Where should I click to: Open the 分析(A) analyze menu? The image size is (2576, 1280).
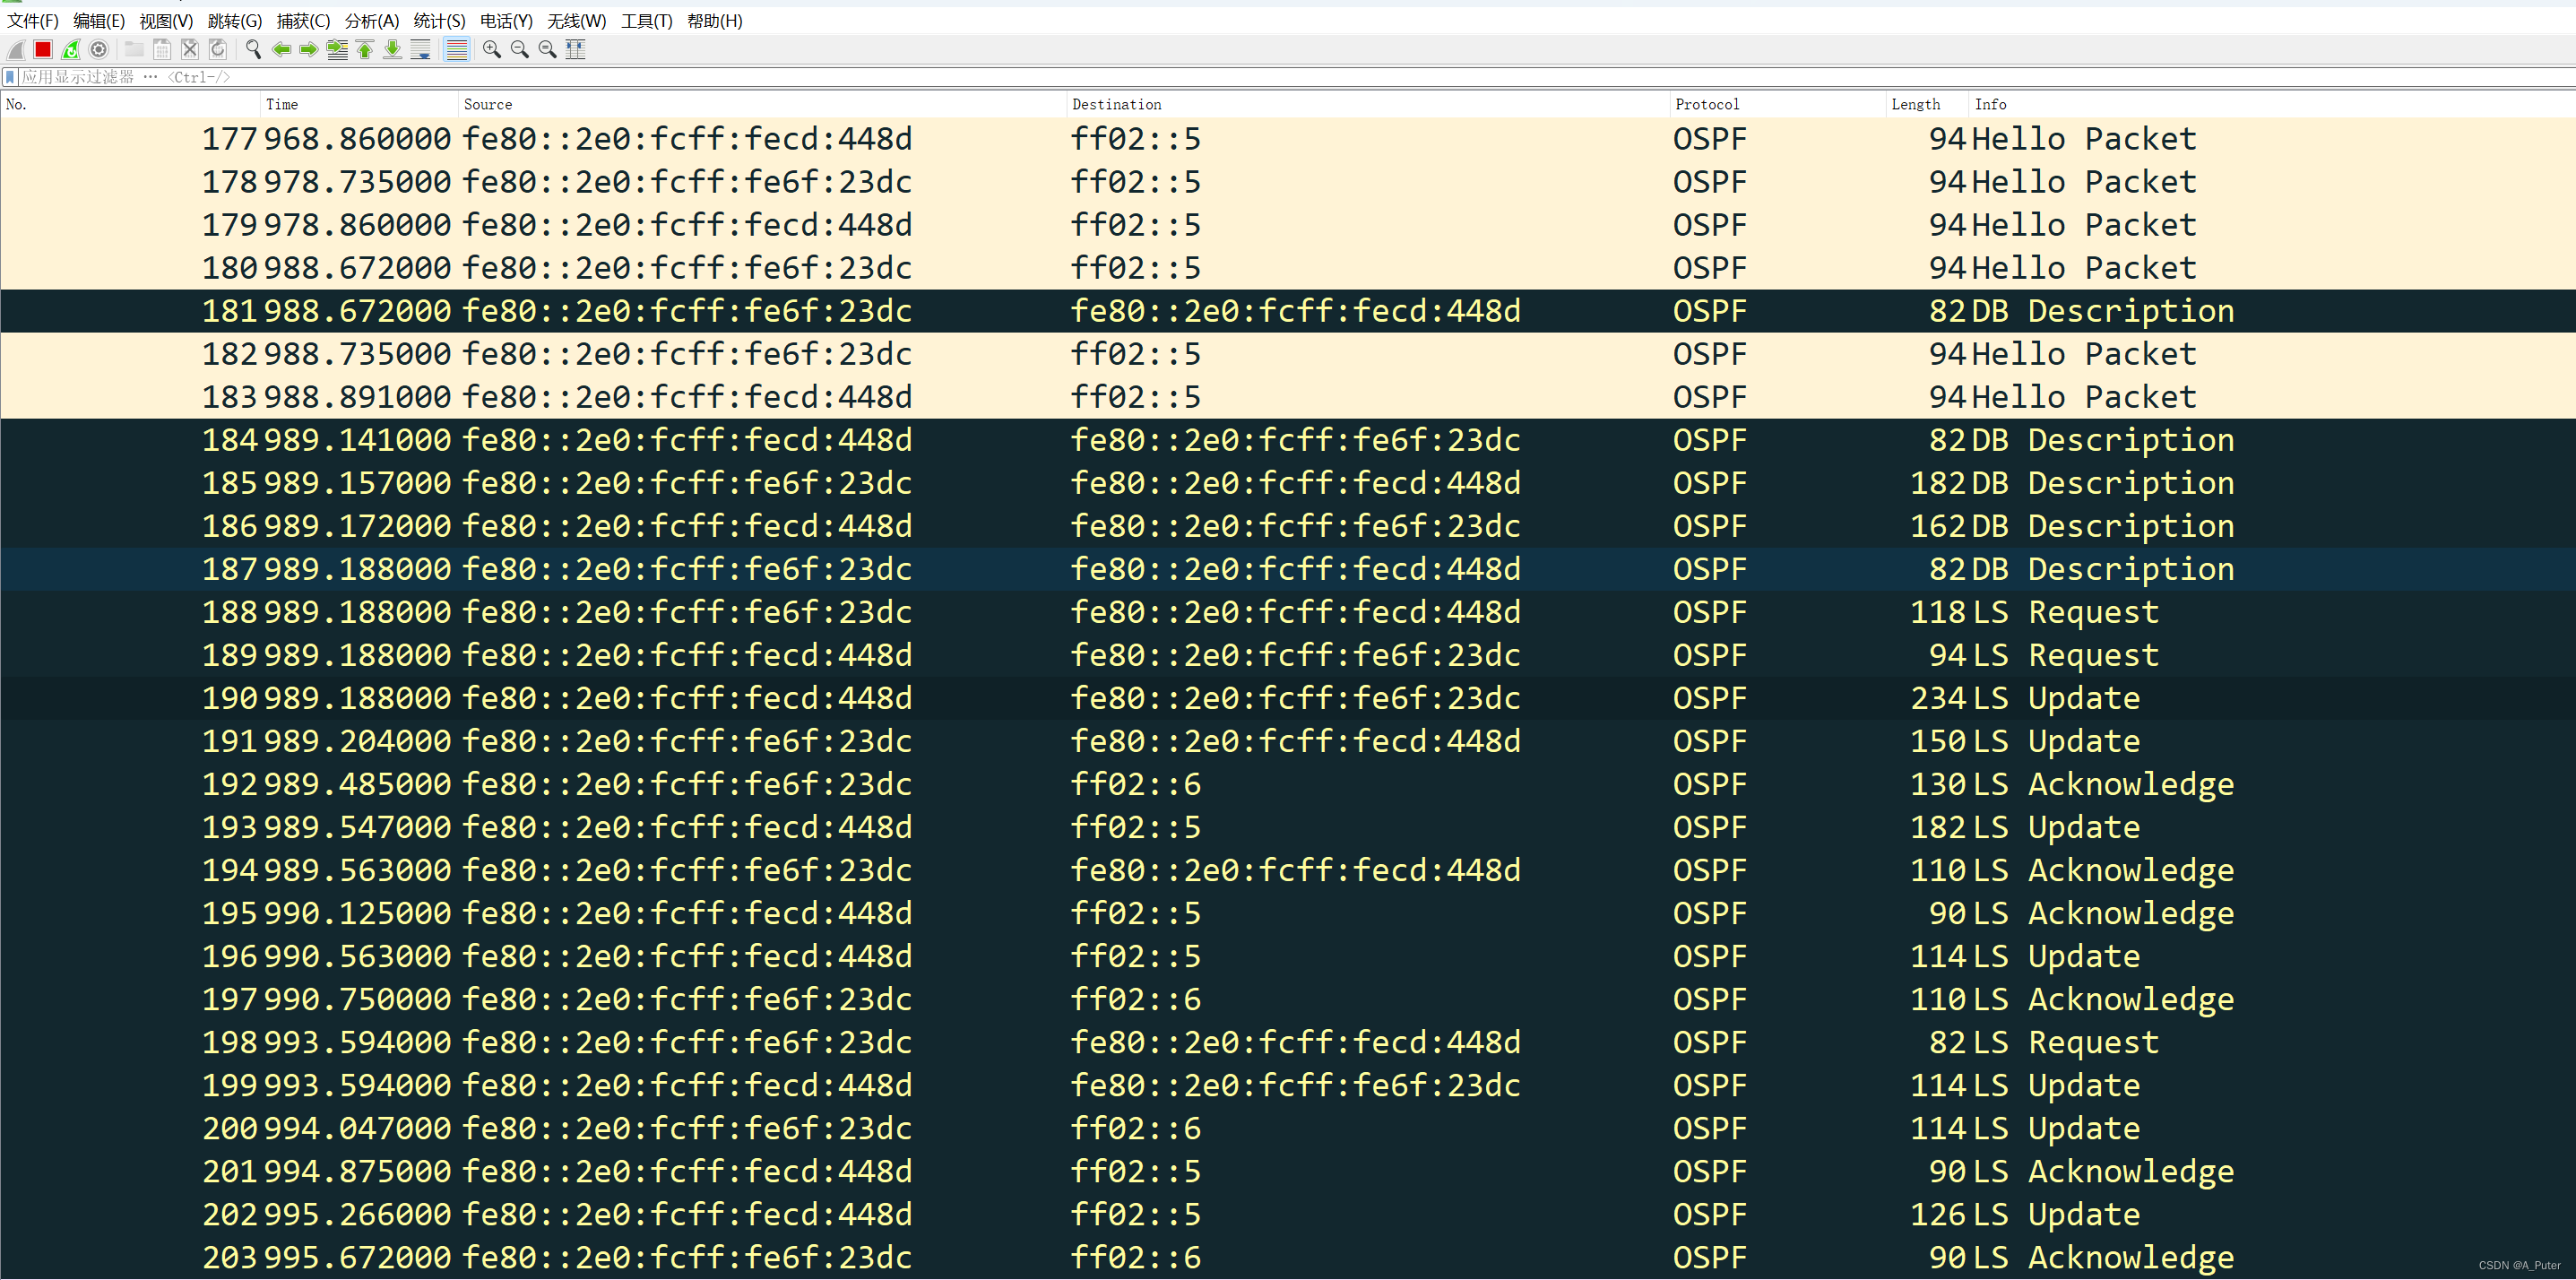371,21
